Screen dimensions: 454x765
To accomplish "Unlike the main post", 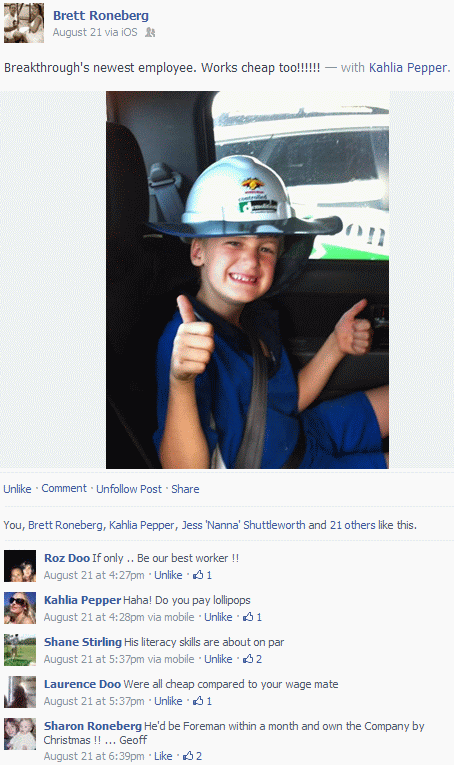I will [x=17, y=489].
